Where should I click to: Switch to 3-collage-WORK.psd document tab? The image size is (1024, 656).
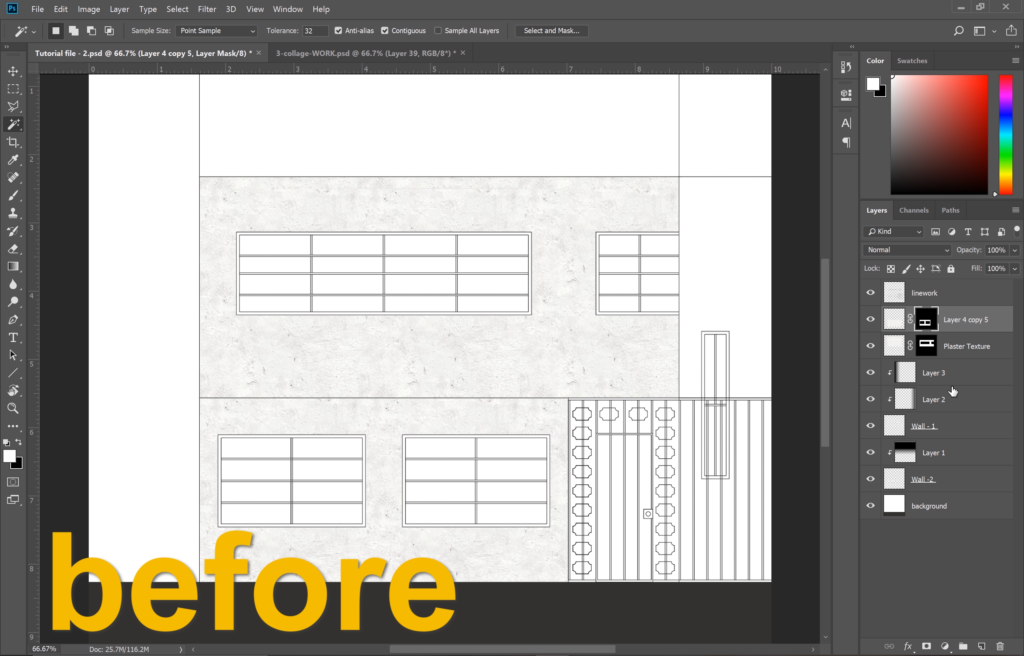point(363,52)
